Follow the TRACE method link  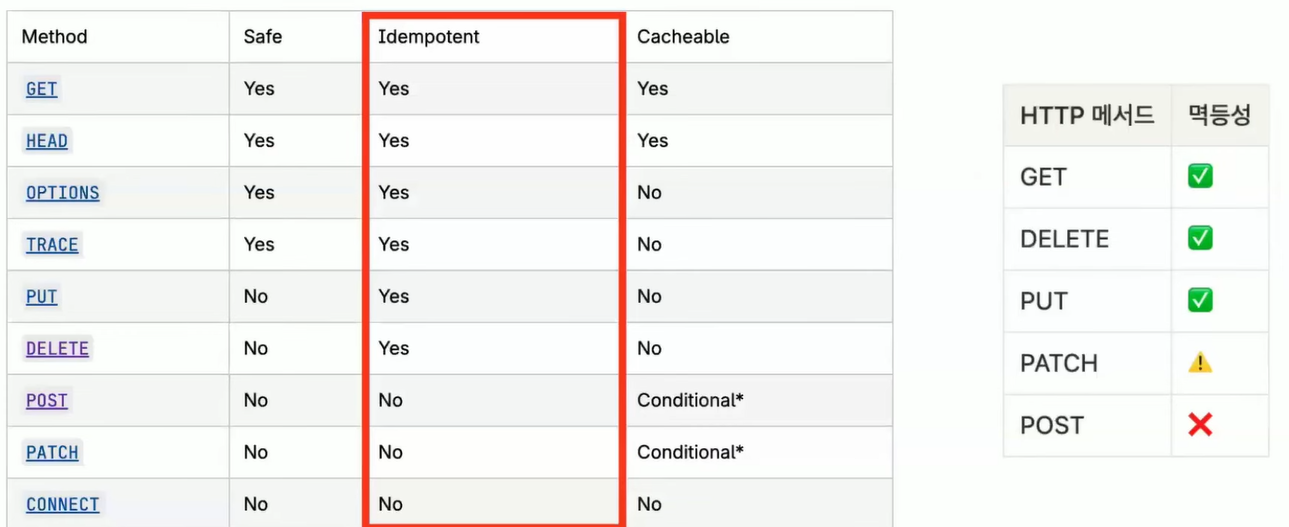point(52,245)
